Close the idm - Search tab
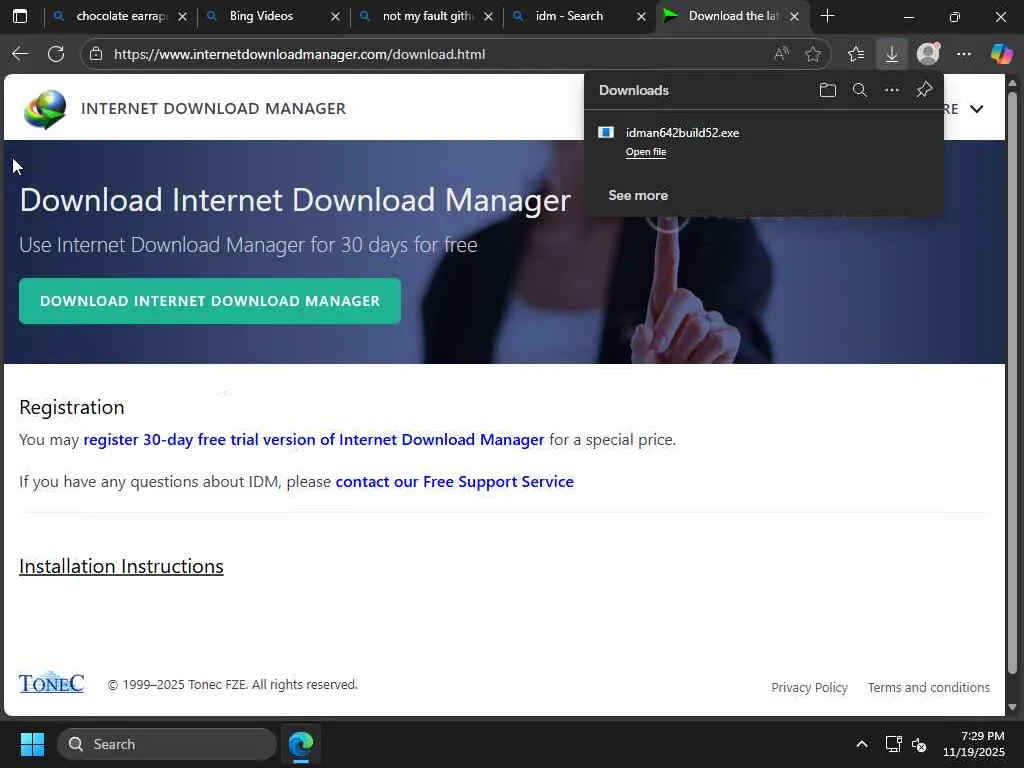 641,16
